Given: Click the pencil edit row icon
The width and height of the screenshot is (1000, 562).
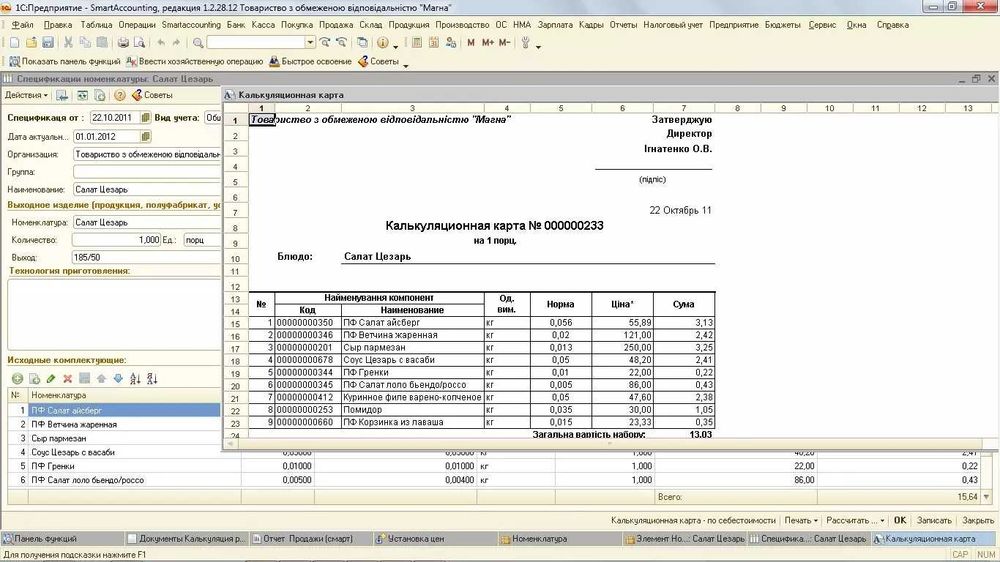Looking at the screenshot, I should pos(51,378).
